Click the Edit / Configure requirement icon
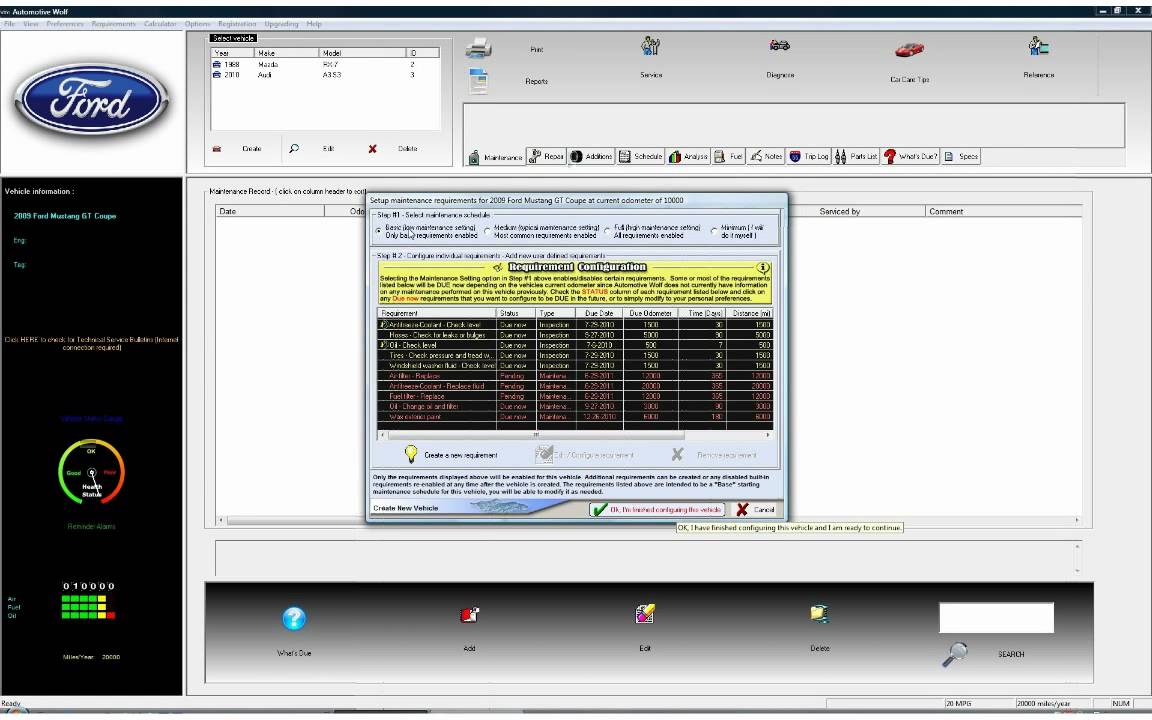 [543, 454]
